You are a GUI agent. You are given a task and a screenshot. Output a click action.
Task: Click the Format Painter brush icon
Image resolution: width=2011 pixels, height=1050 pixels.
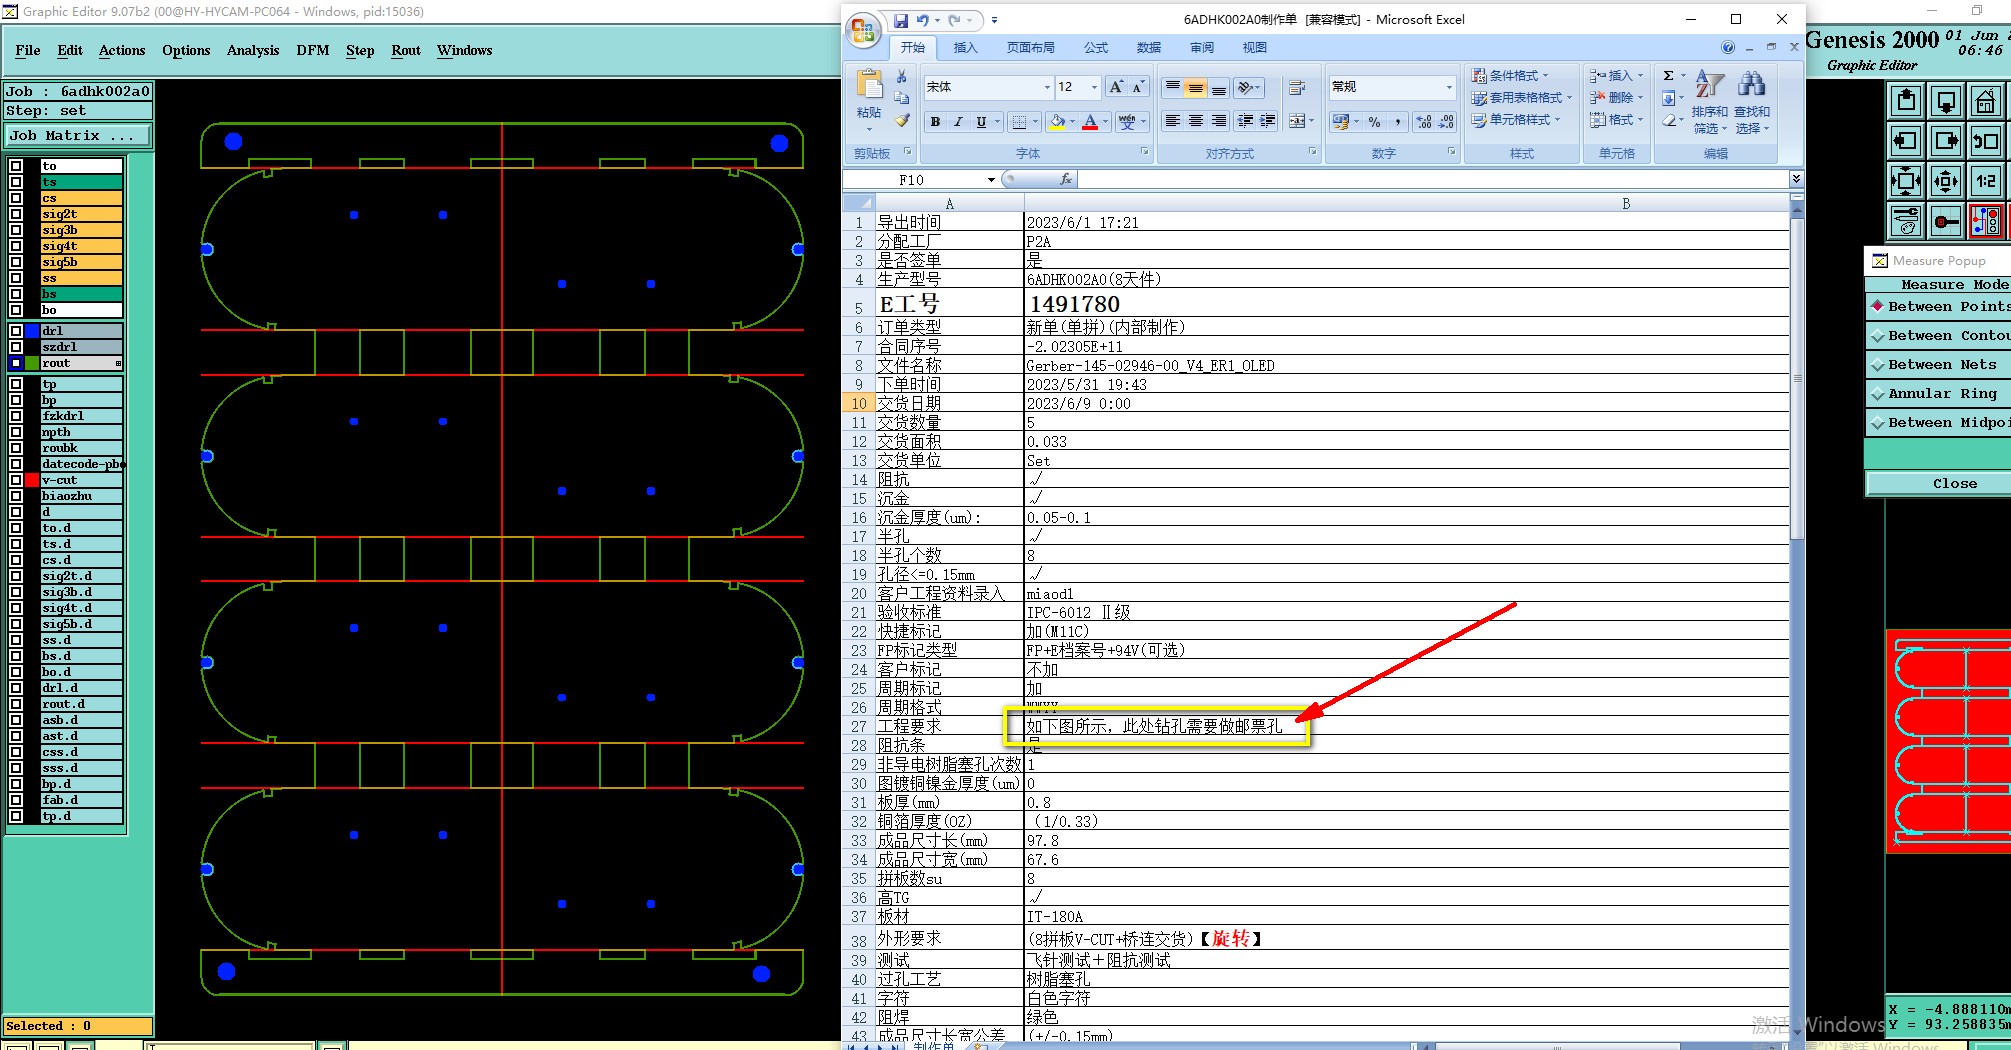click(x=902, y=121)
